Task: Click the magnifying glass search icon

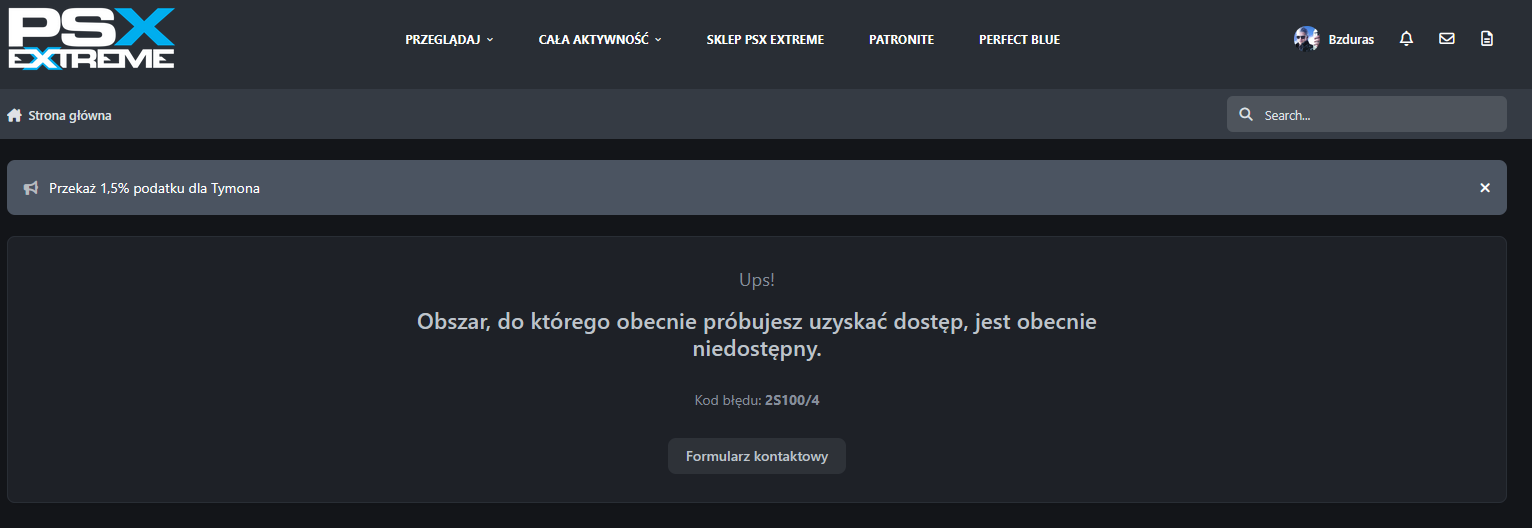Action: tap(1246, 115)
